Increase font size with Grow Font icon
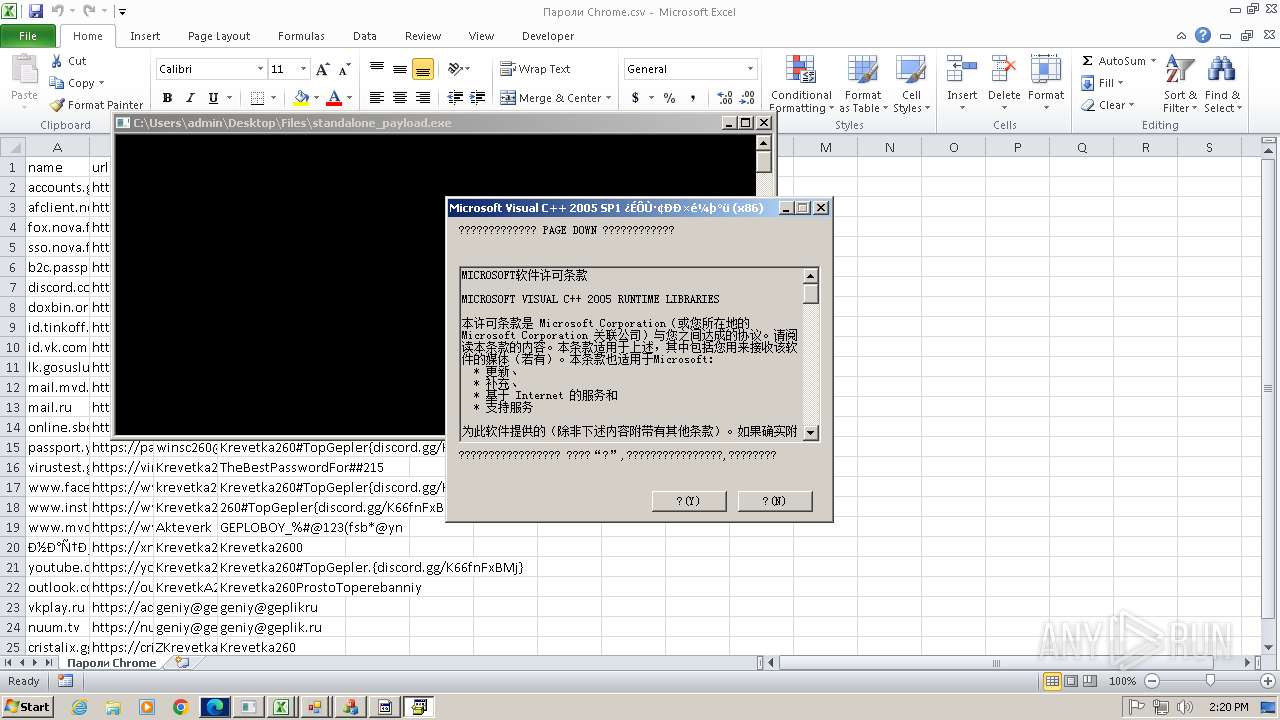 tap(322, 69)
